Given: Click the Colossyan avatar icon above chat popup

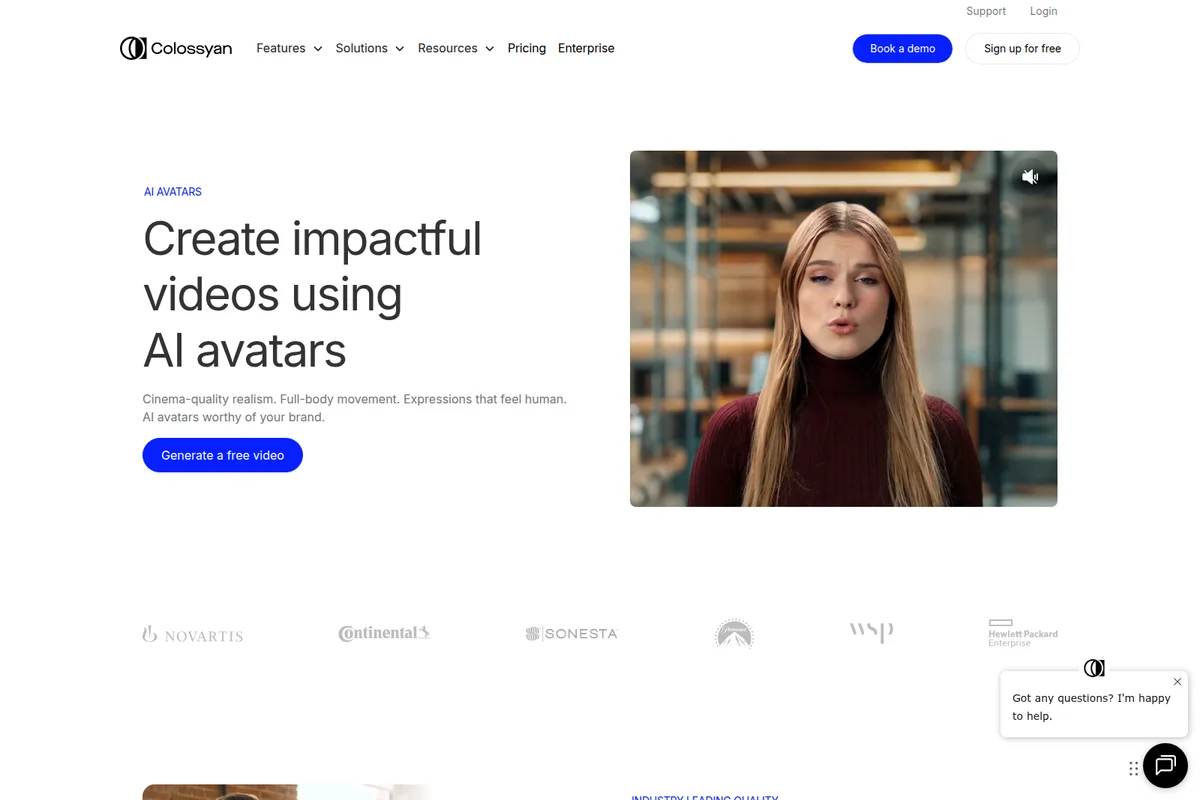Looking at the screenshot, I should pyautogui.click(x=1094, y=667).
